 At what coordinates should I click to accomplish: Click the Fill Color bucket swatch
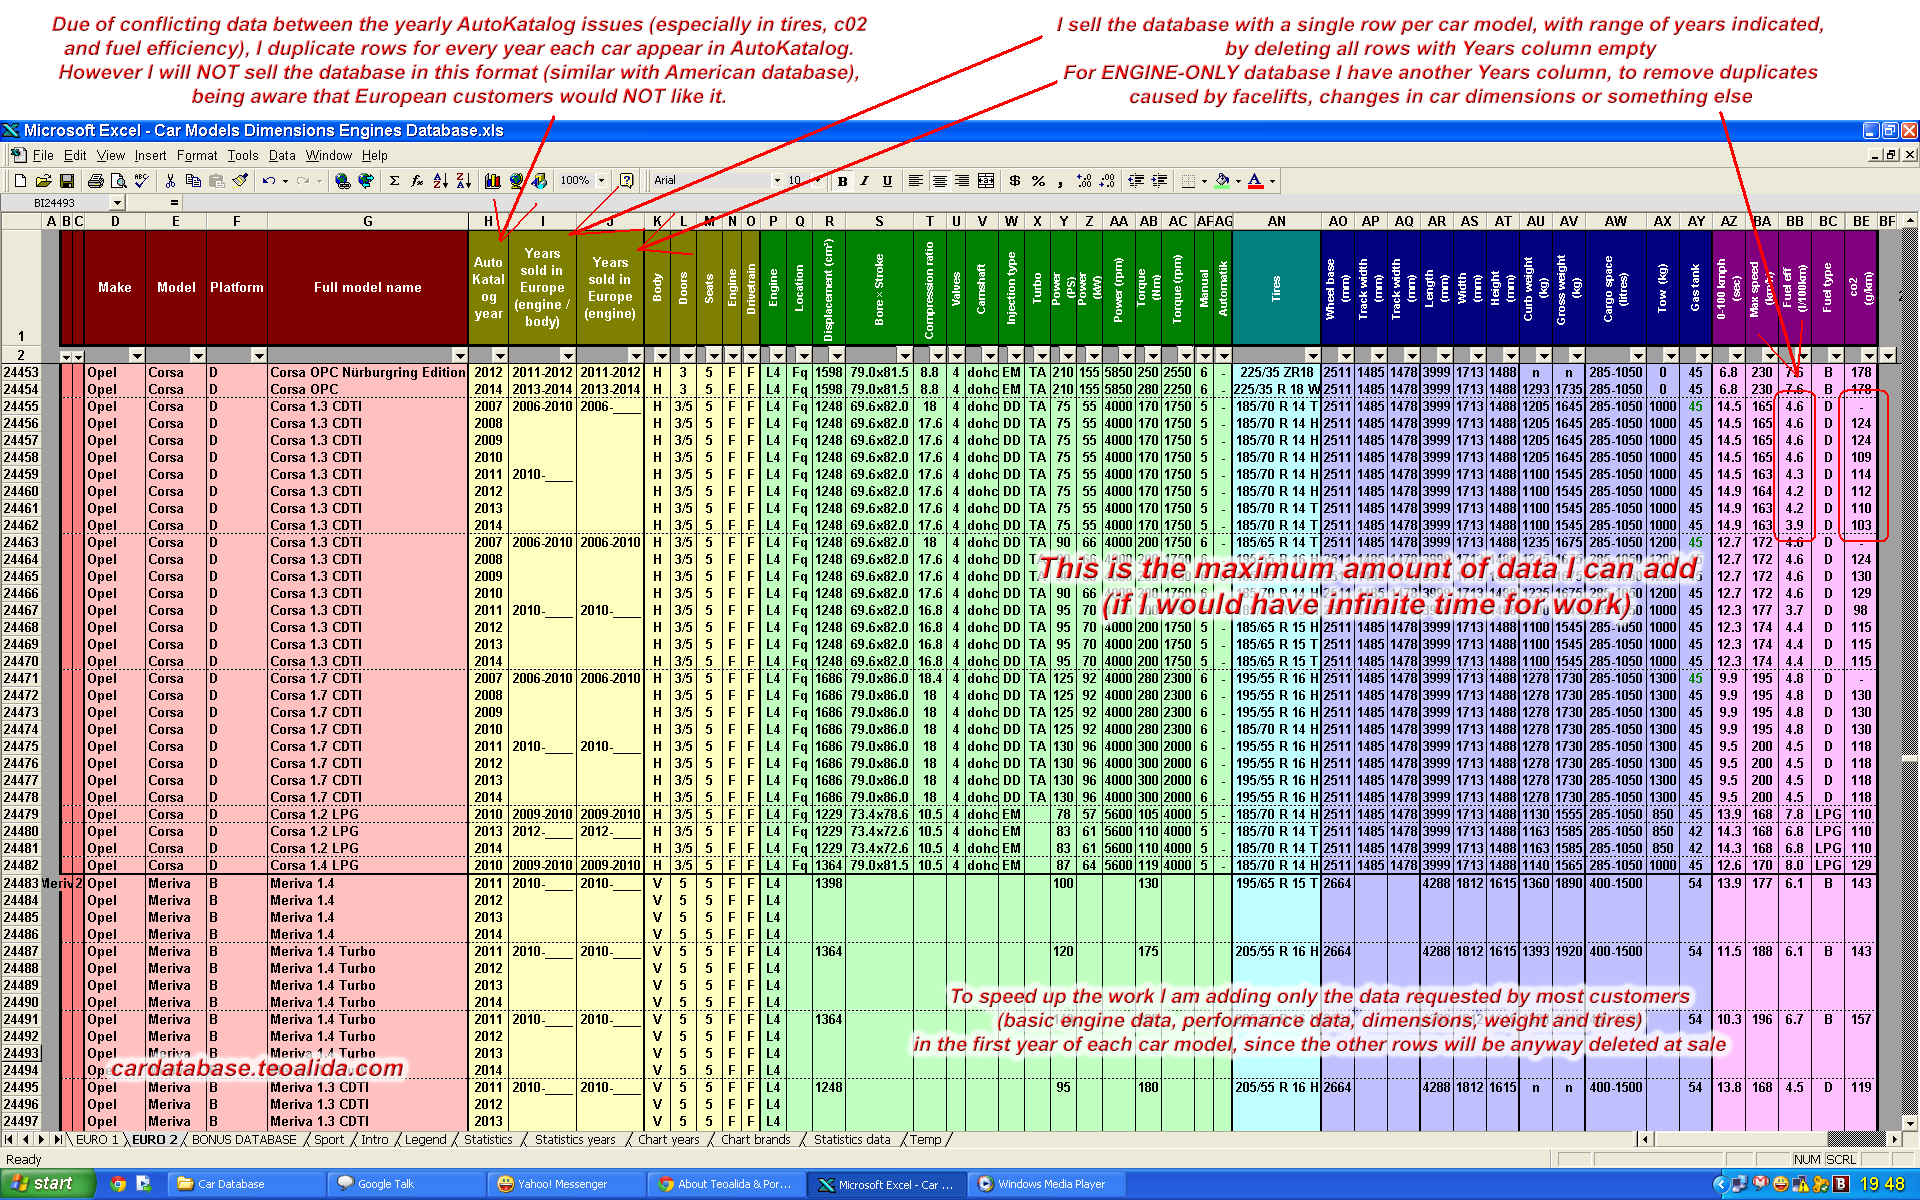[x=1221, y=181]
